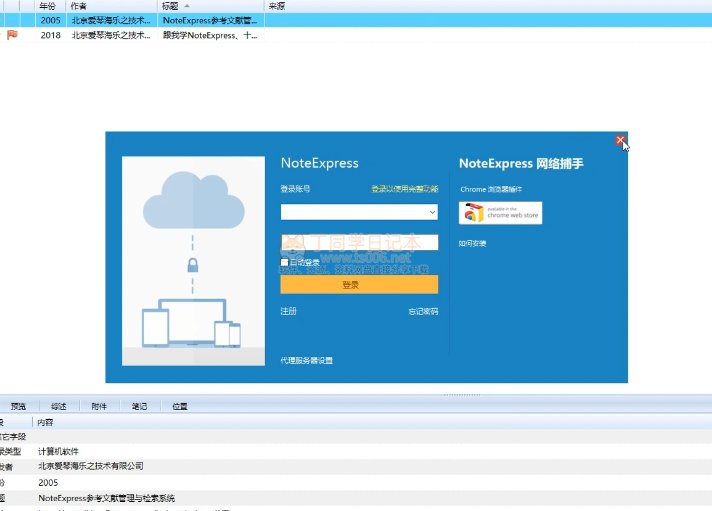Click the Chrome Web Store badge icon
Viewport: 712px width, 511px height.
pos(501,213)
